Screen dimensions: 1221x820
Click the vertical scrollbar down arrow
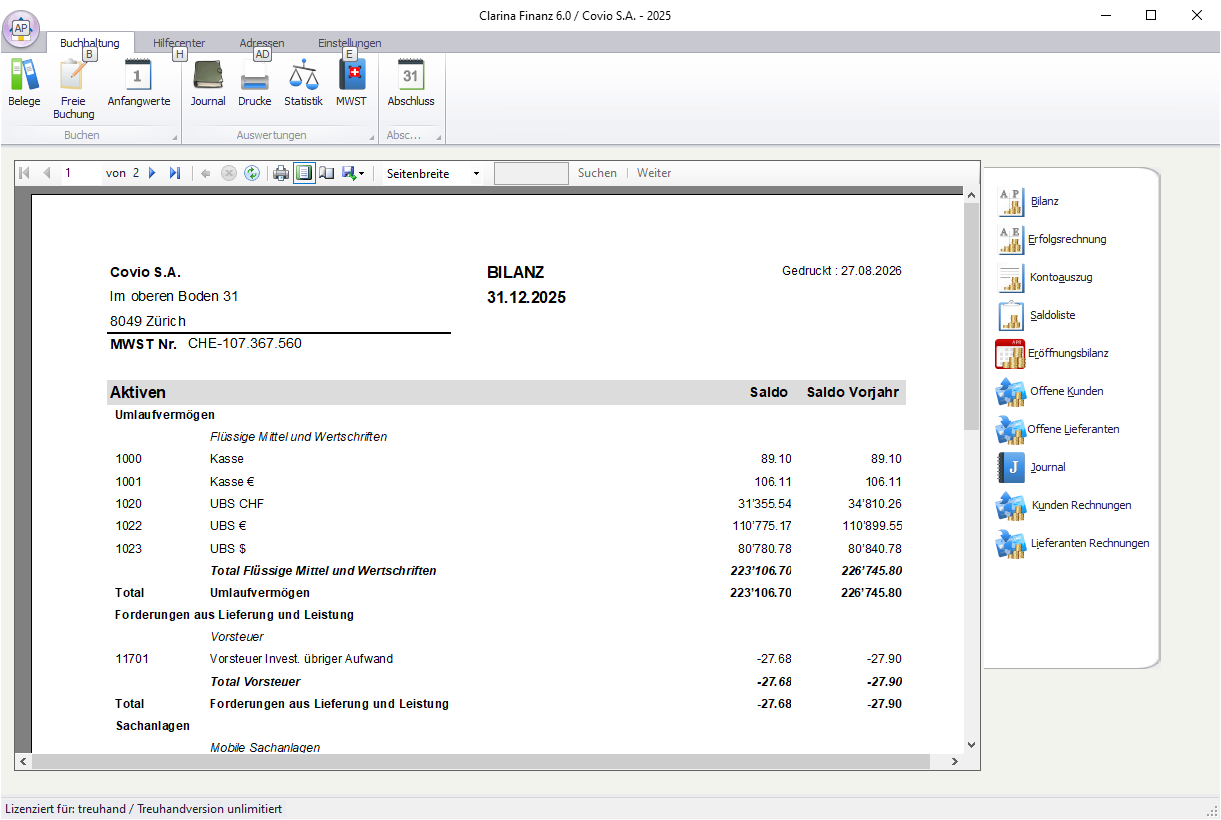point(971,745)
